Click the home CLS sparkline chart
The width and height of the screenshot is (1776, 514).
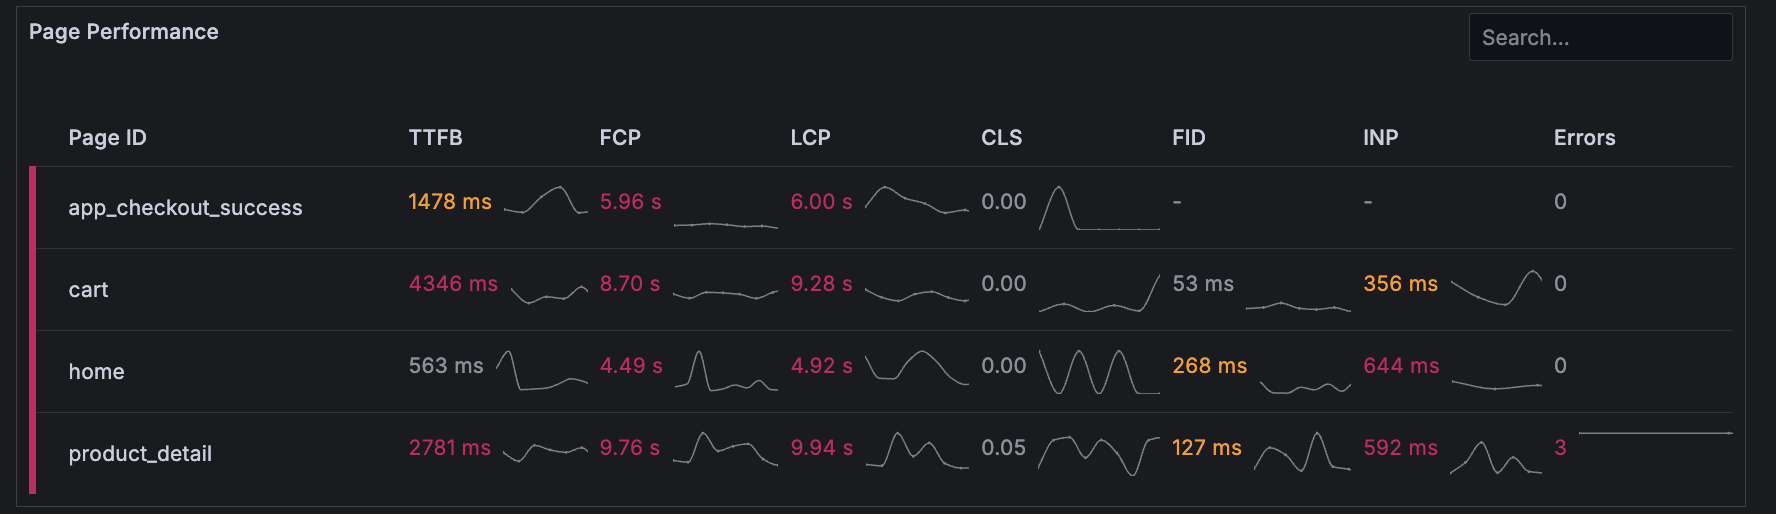(1099, 372)
